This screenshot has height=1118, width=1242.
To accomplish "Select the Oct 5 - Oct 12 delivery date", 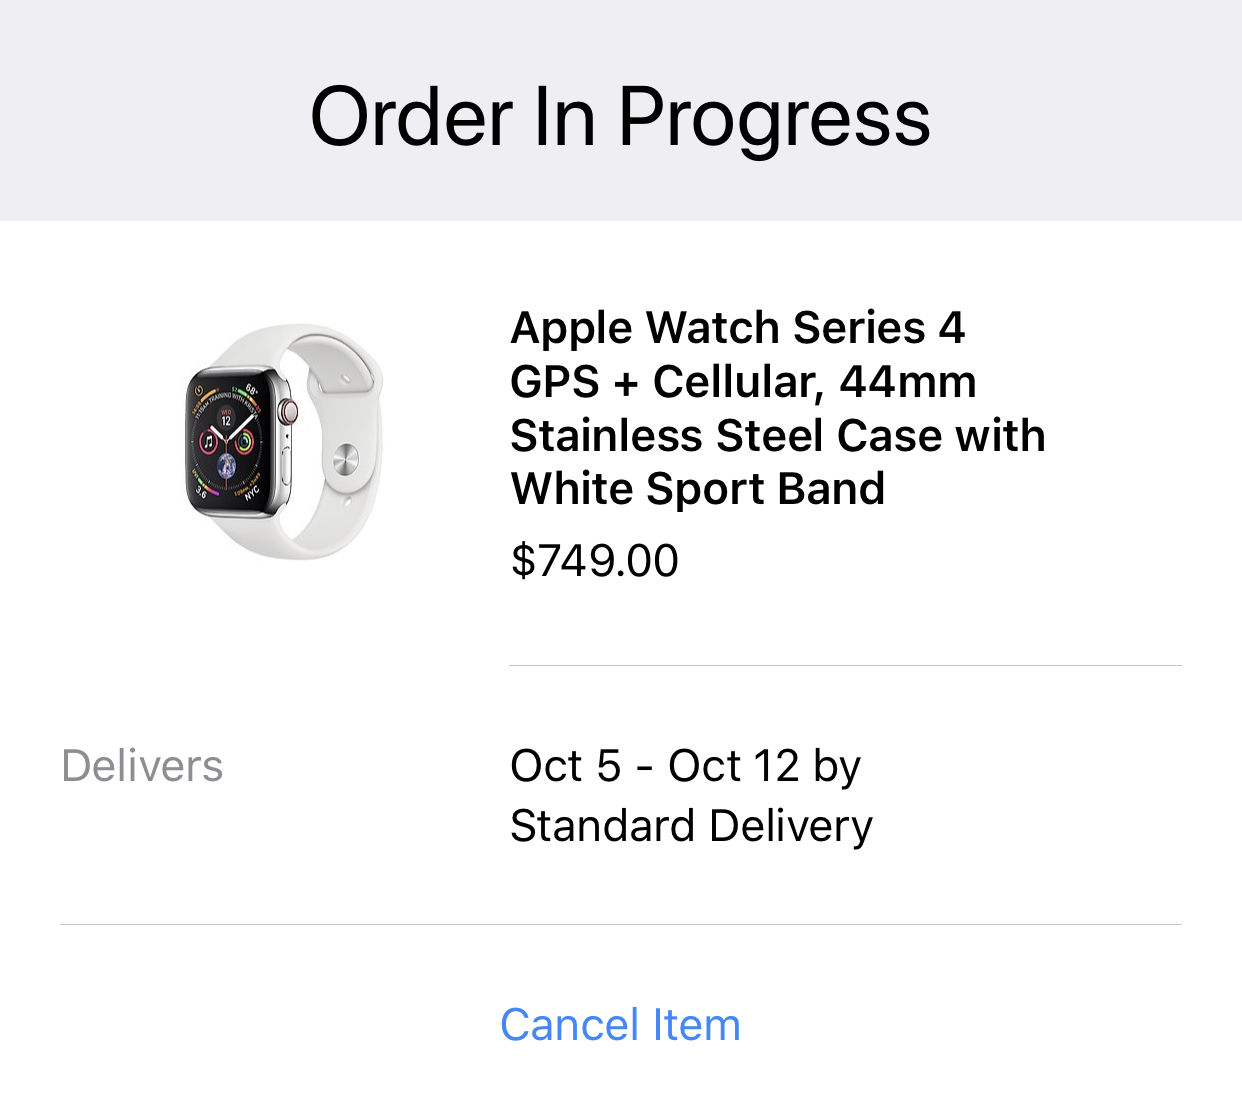I will (x=655, y=767).
